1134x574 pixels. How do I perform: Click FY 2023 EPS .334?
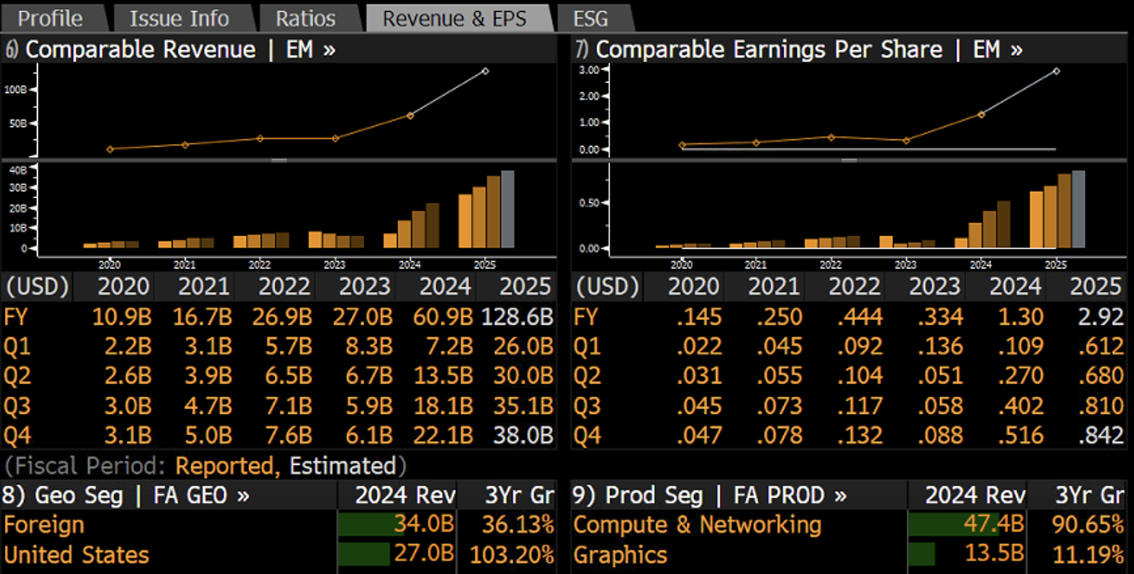[x=939, y=317]
